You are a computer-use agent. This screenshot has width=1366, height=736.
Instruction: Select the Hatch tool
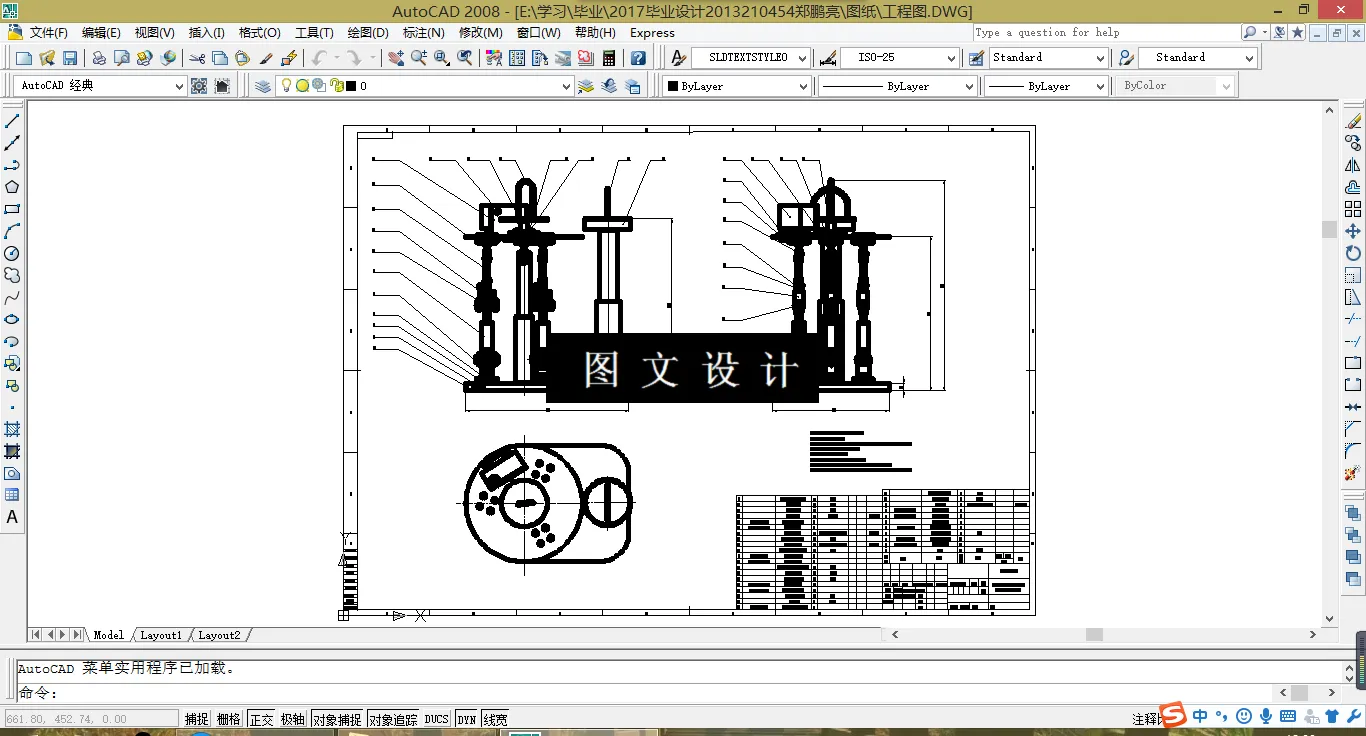click(x=12, y=429)
